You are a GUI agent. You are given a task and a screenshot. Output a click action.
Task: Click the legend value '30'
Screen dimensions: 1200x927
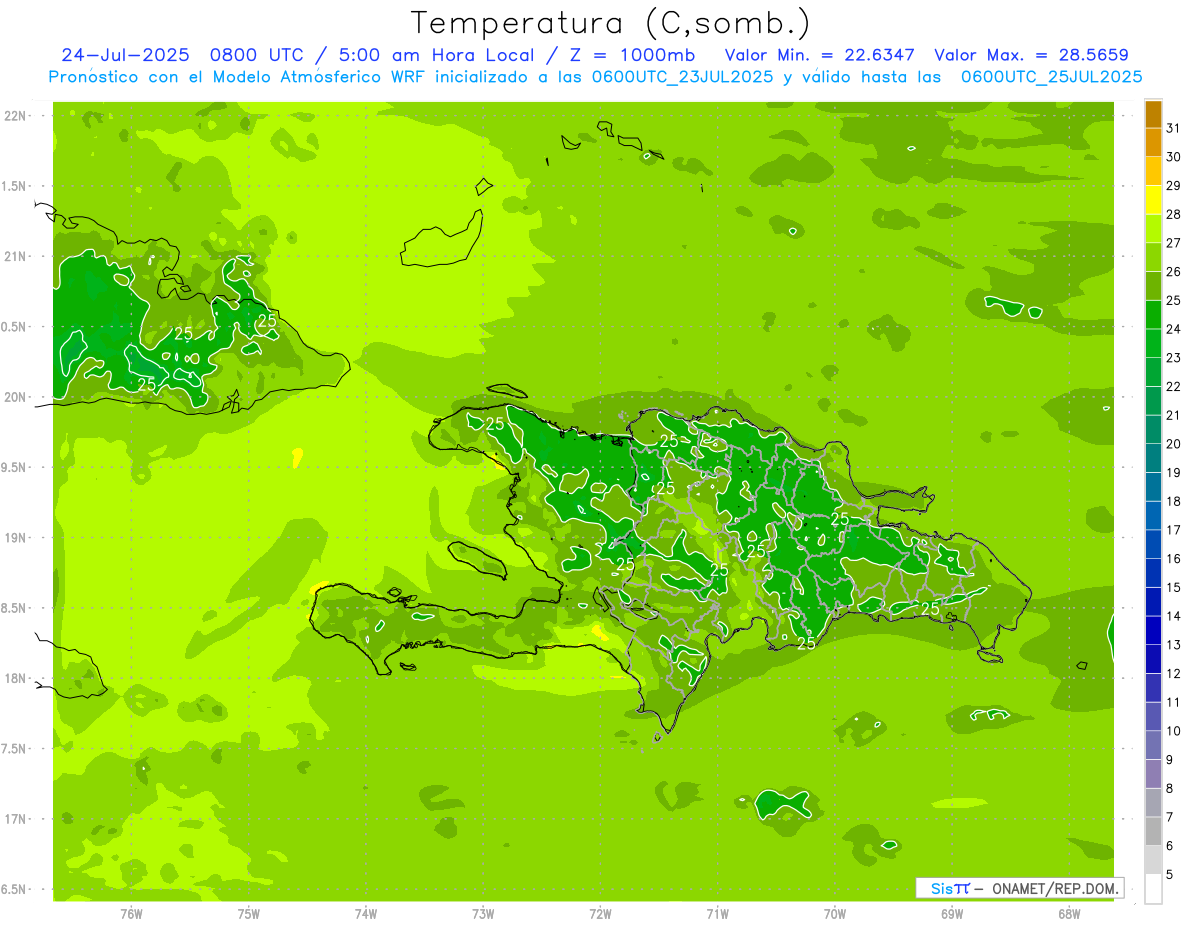[x=1174, y=156]
